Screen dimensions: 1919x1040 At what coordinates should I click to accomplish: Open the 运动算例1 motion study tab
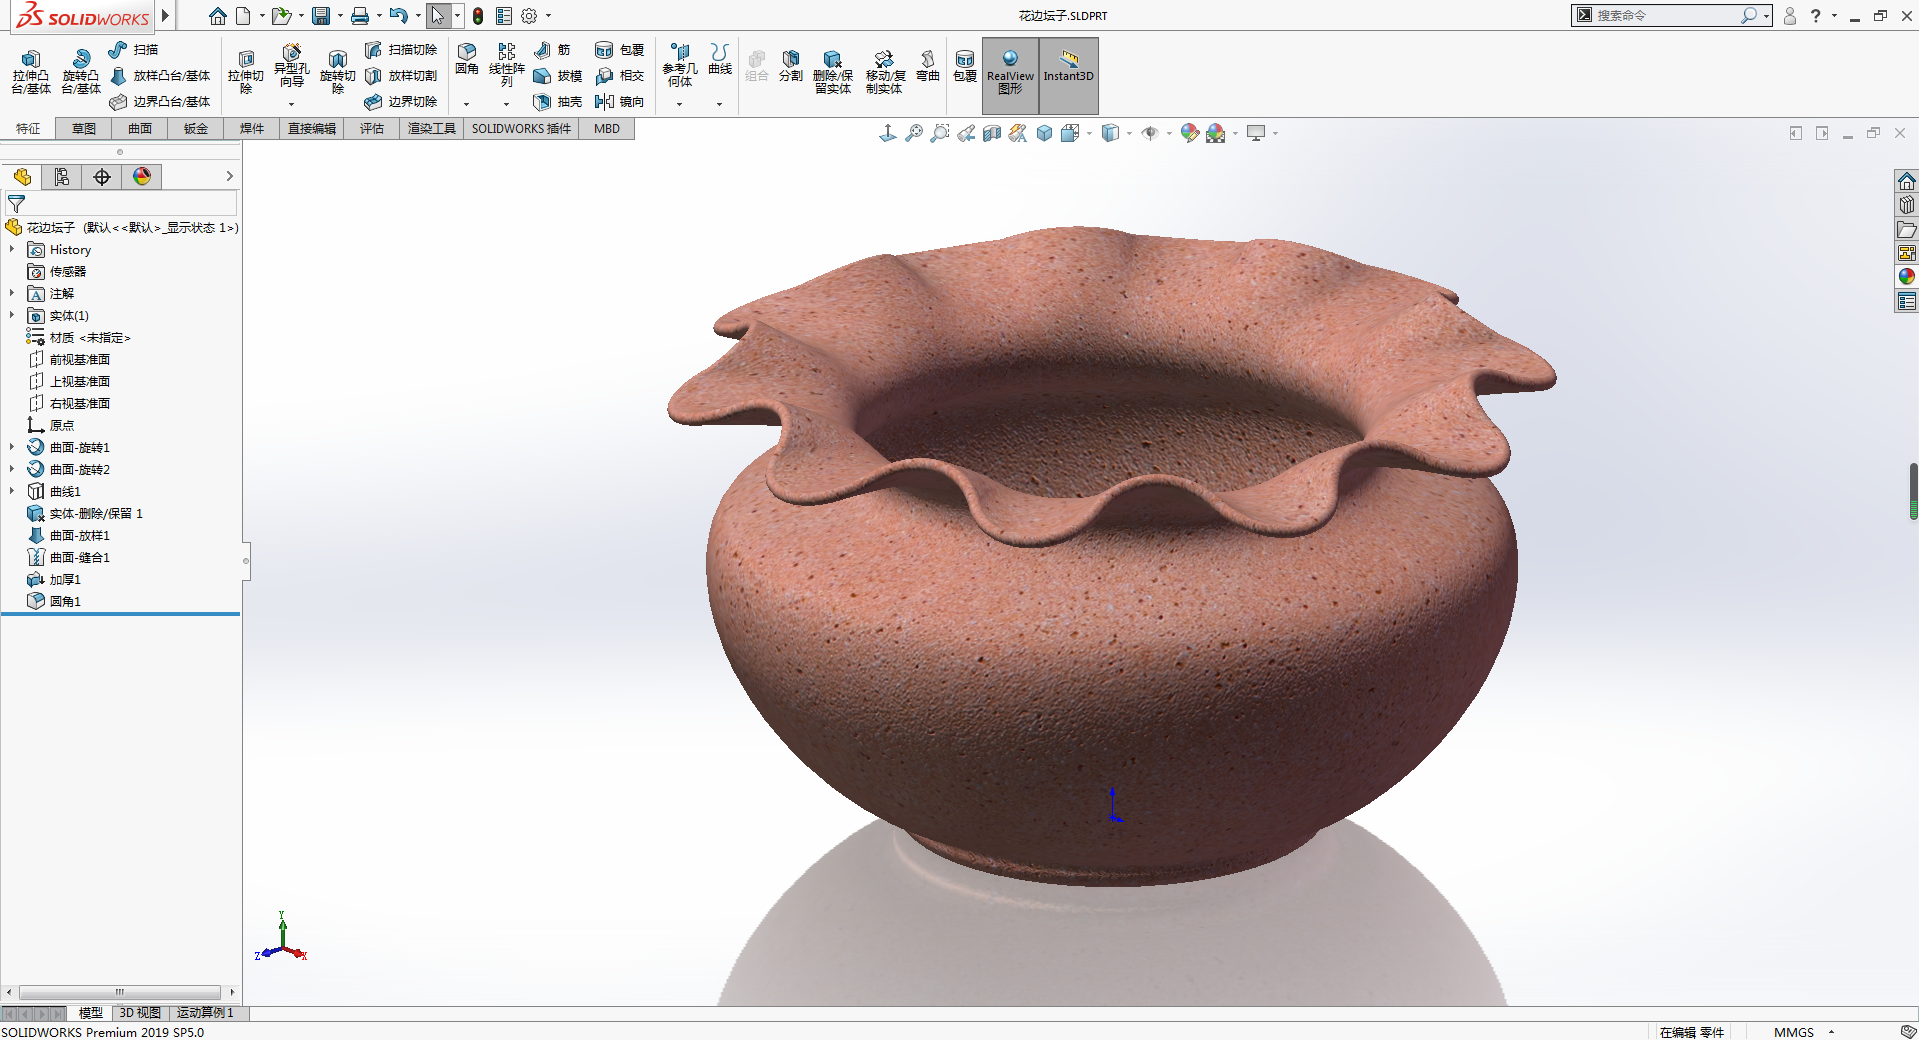[x=205, y=1013]
